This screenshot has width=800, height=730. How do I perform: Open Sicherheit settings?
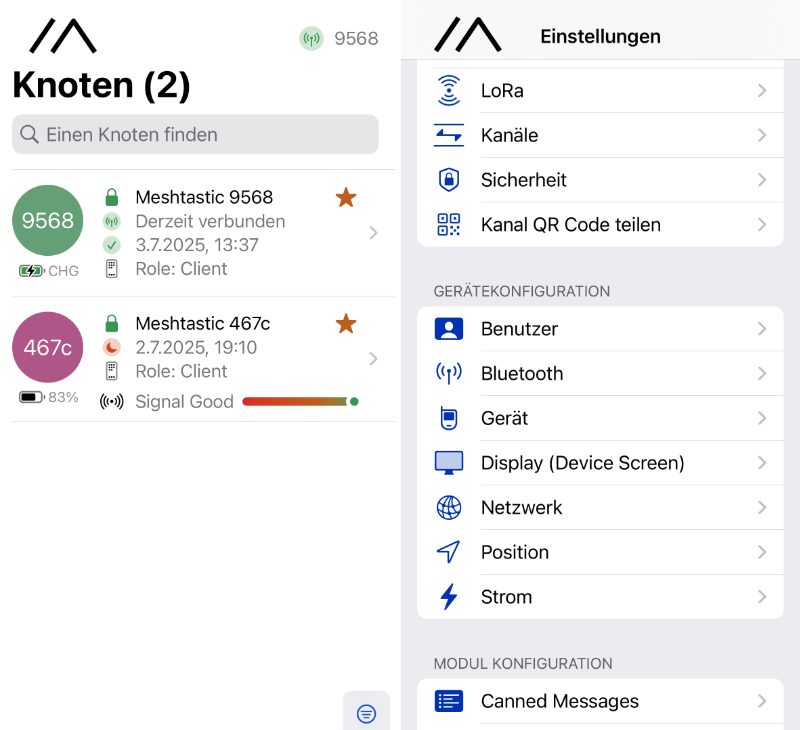tap(600, 180)
